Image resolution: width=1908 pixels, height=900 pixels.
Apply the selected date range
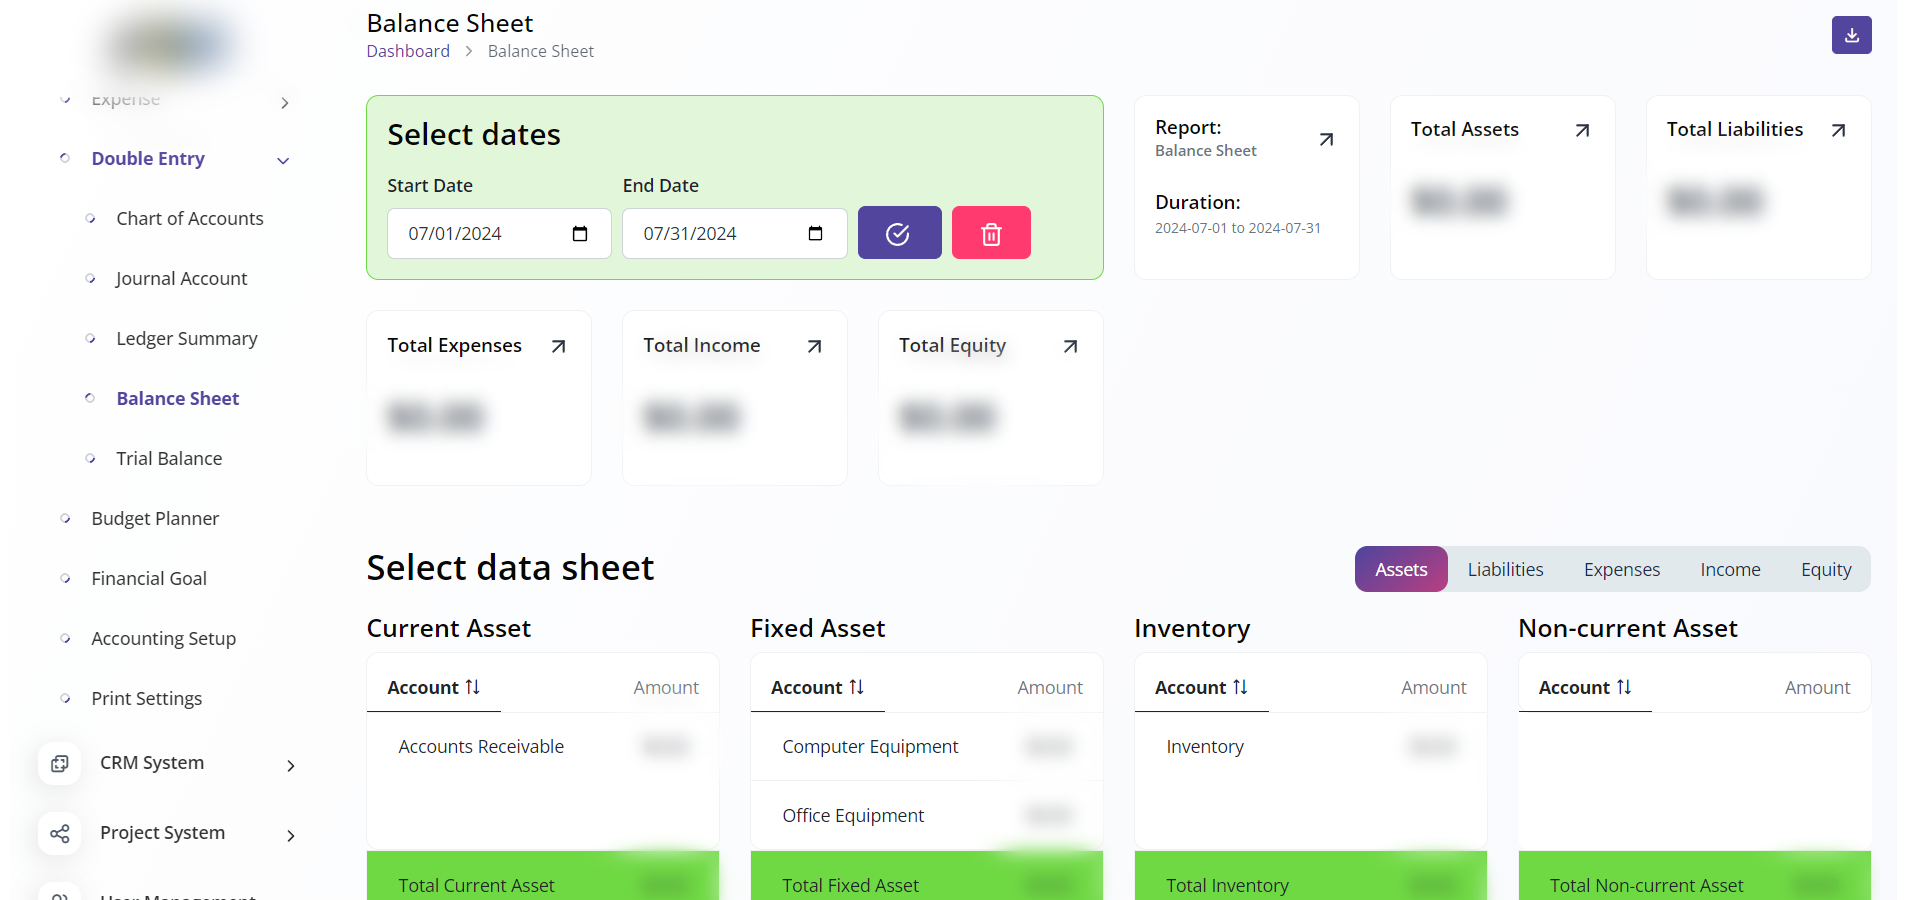tap(899, 233)
